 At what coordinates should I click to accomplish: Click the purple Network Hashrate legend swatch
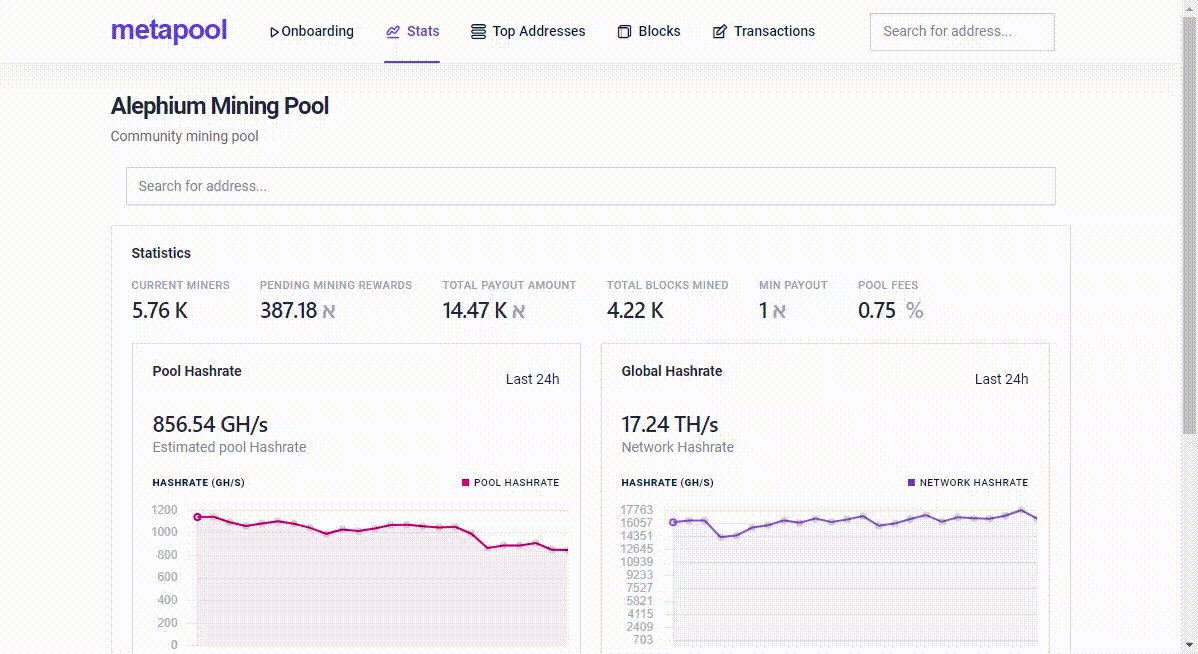coord(911,482)
